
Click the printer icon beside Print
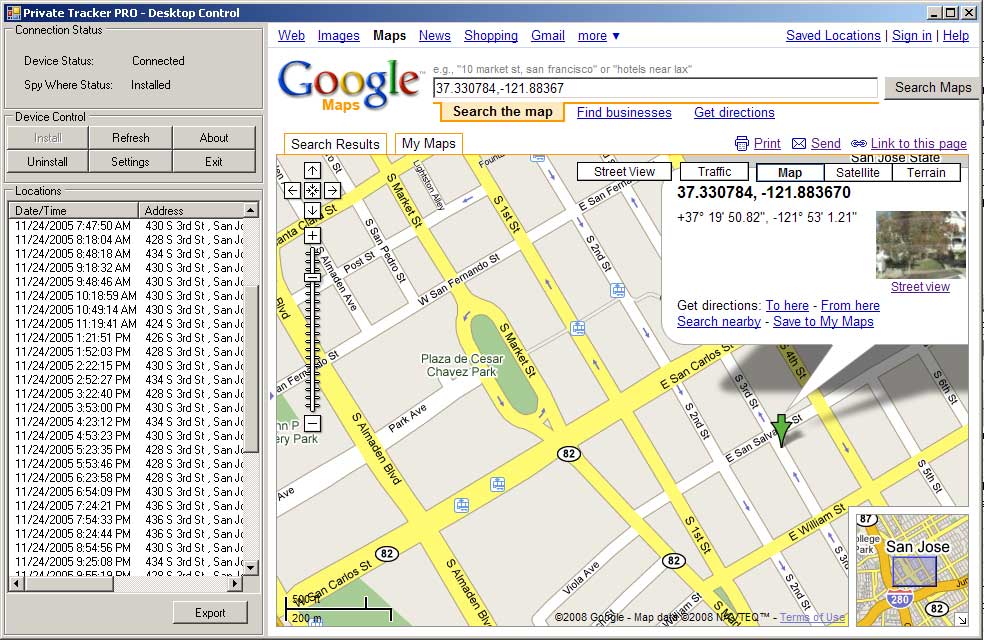tap(742, 144)
